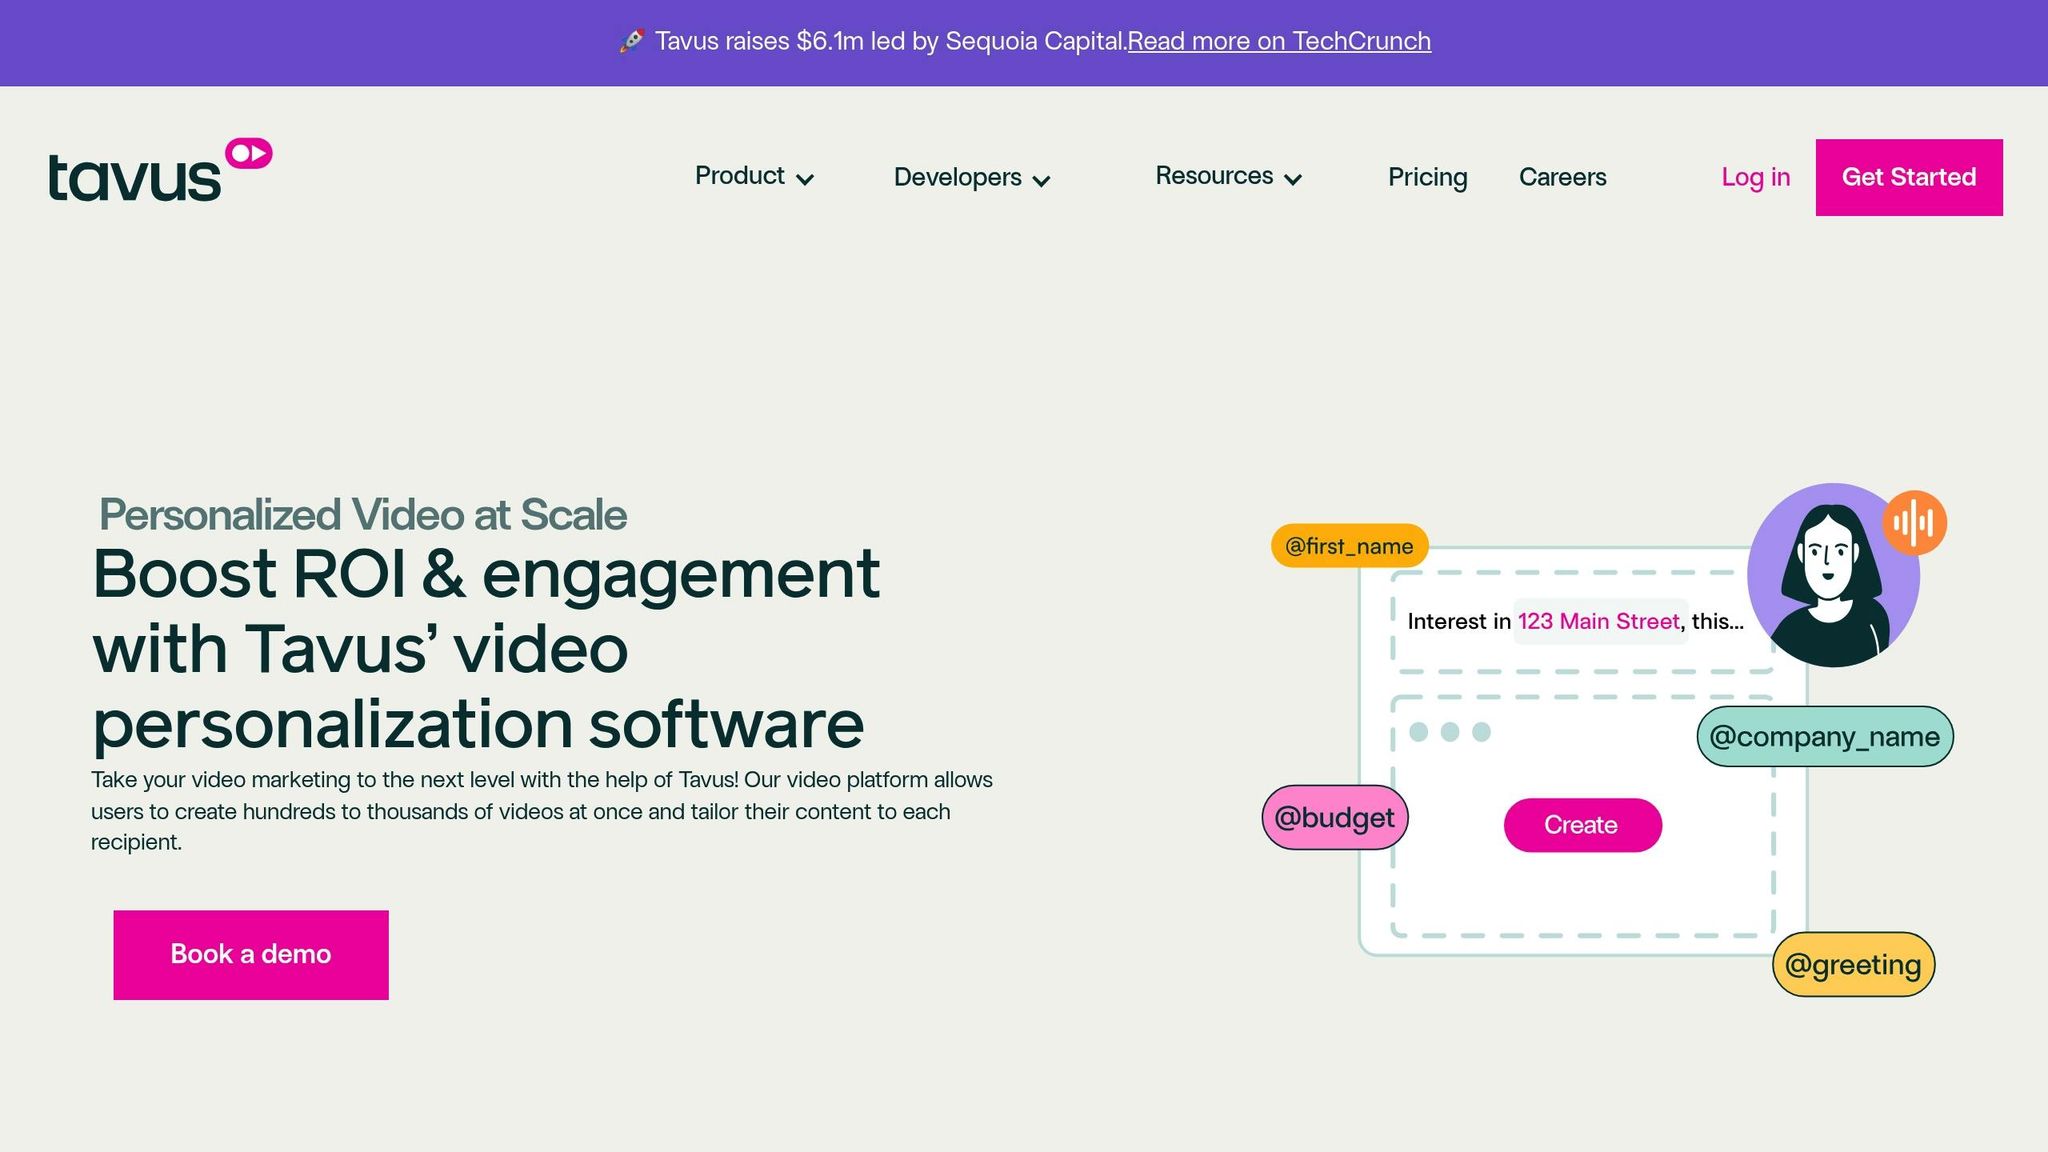The image size is (2048, 1152).
Task: Select the yellow @greeting tag
Action: (x=1853, y=965)
